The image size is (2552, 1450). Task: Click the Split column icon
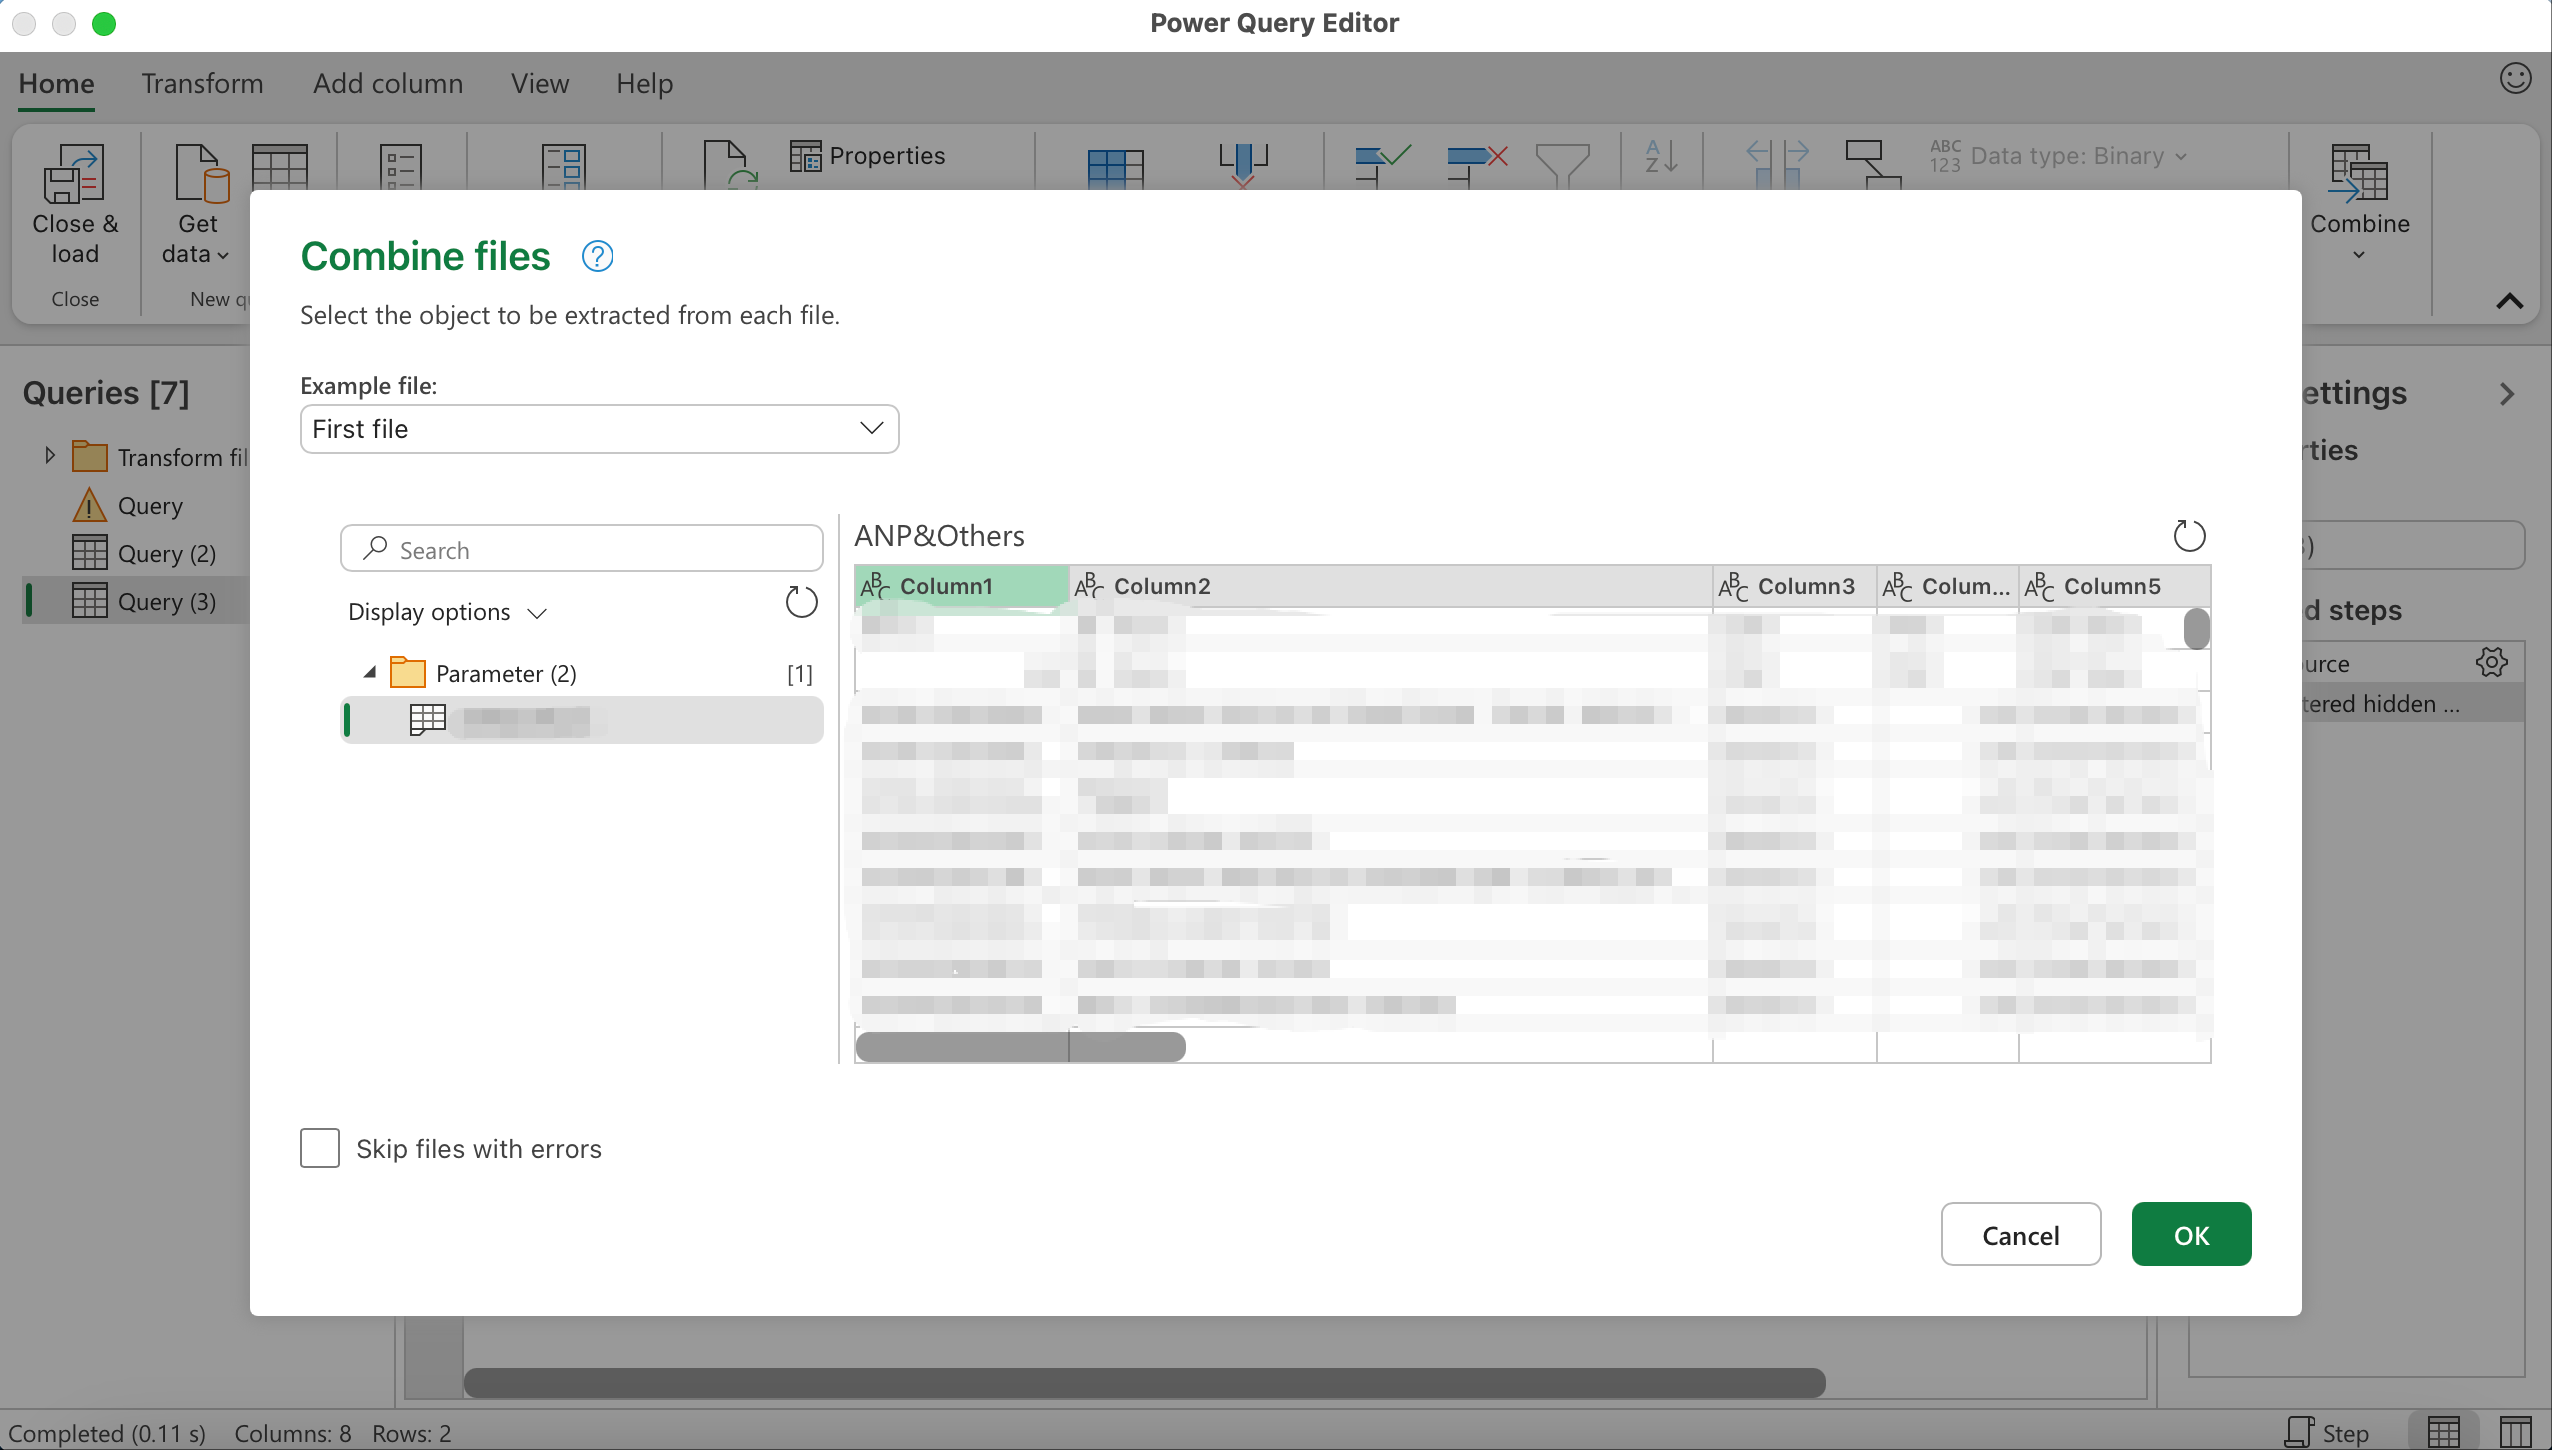tap(1777, 164)
